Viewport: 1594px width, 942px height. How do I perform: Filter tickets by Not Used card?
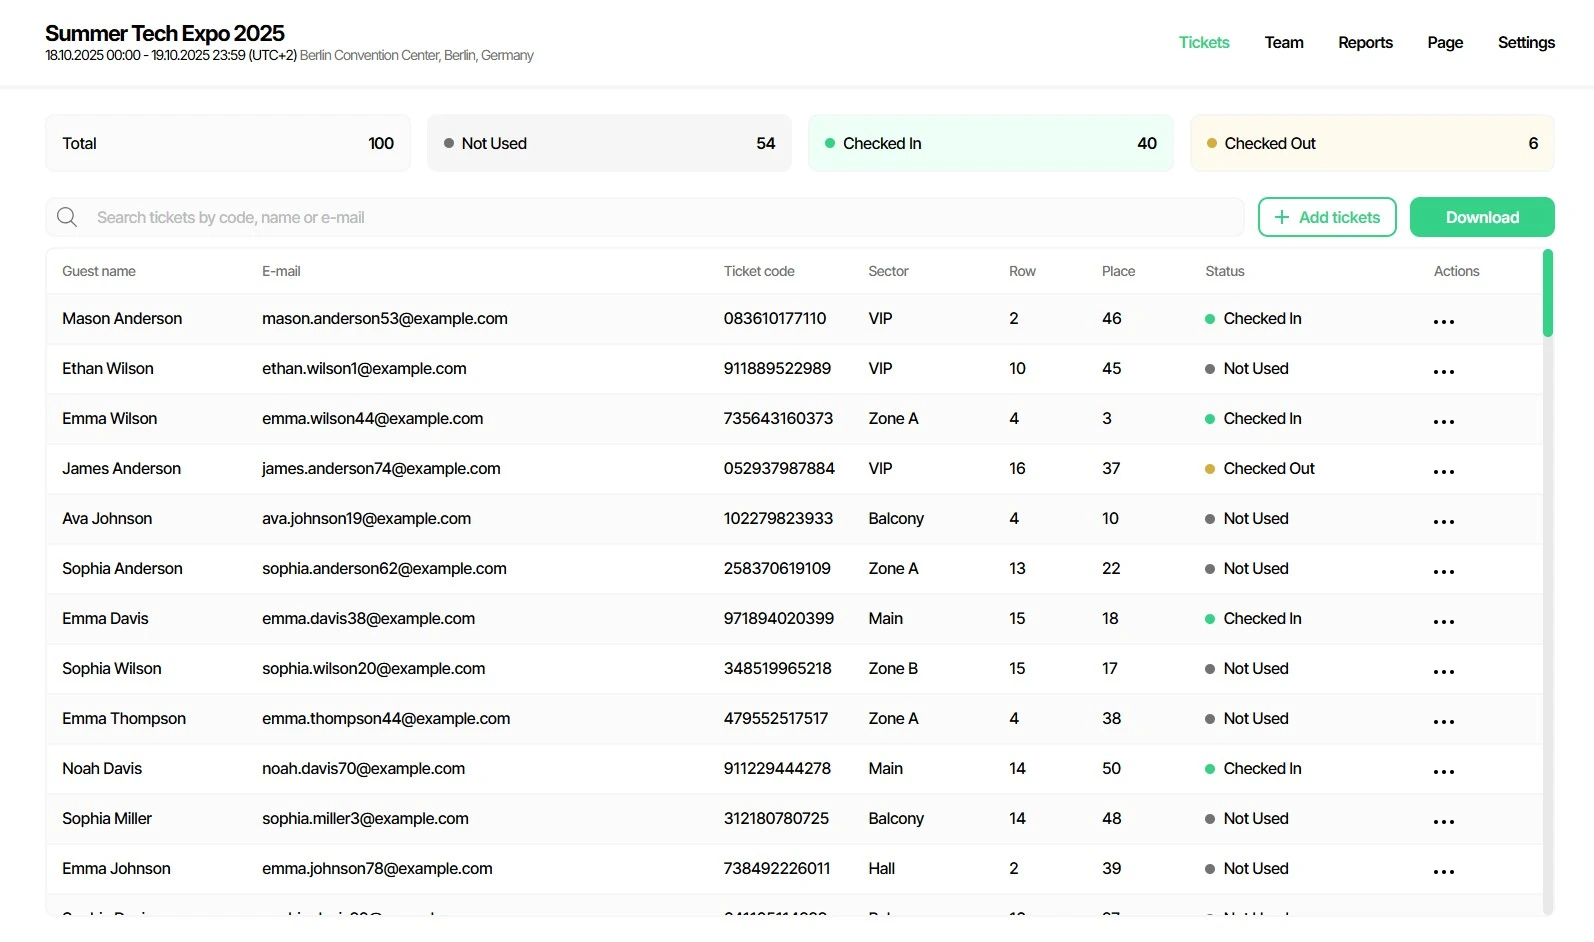point(609,143)
